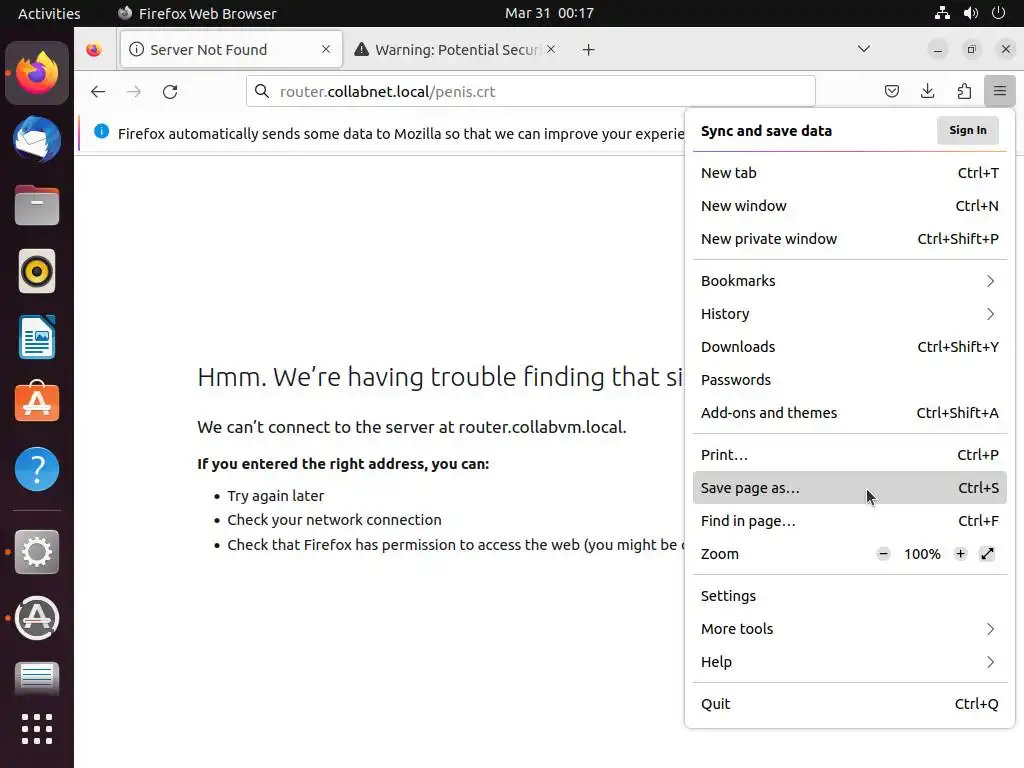The image size is (1024, 768).
Task: Zoom in with the plus button
Action: pyautogui.click(x=960, y=554)
